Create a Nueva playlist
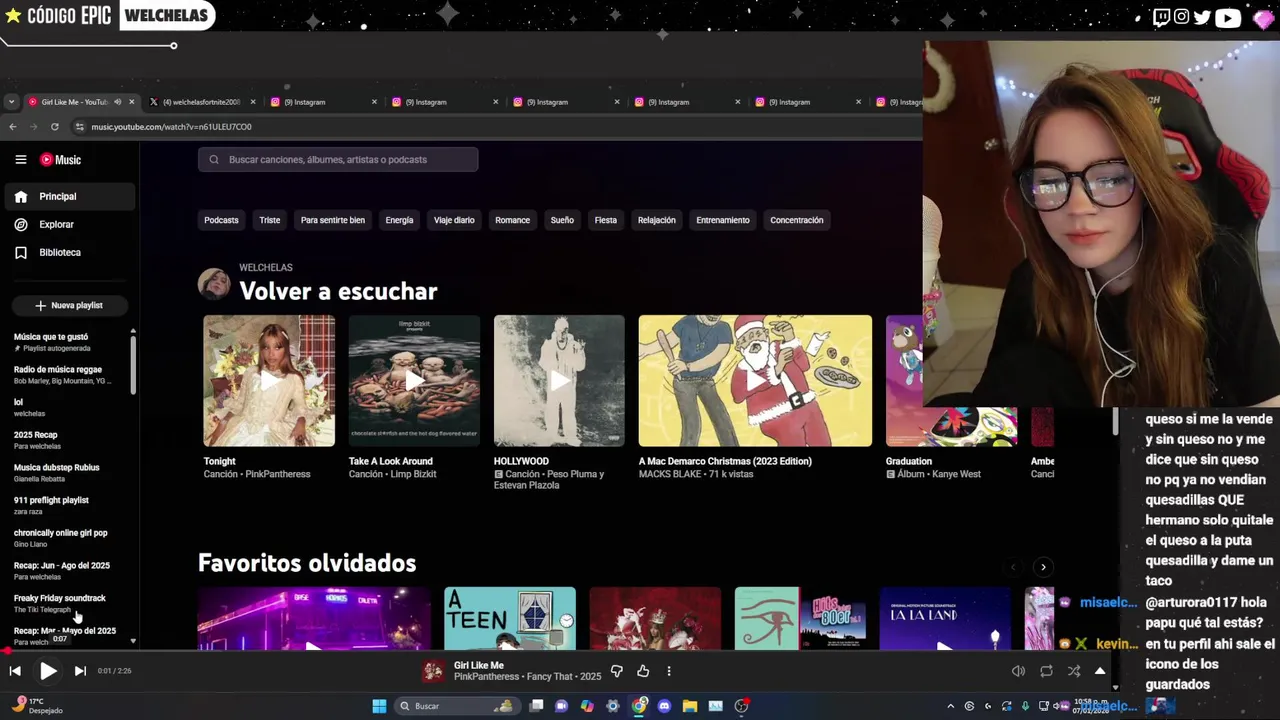This screenshot has width=1280, height=720. [x=68, y=305]
